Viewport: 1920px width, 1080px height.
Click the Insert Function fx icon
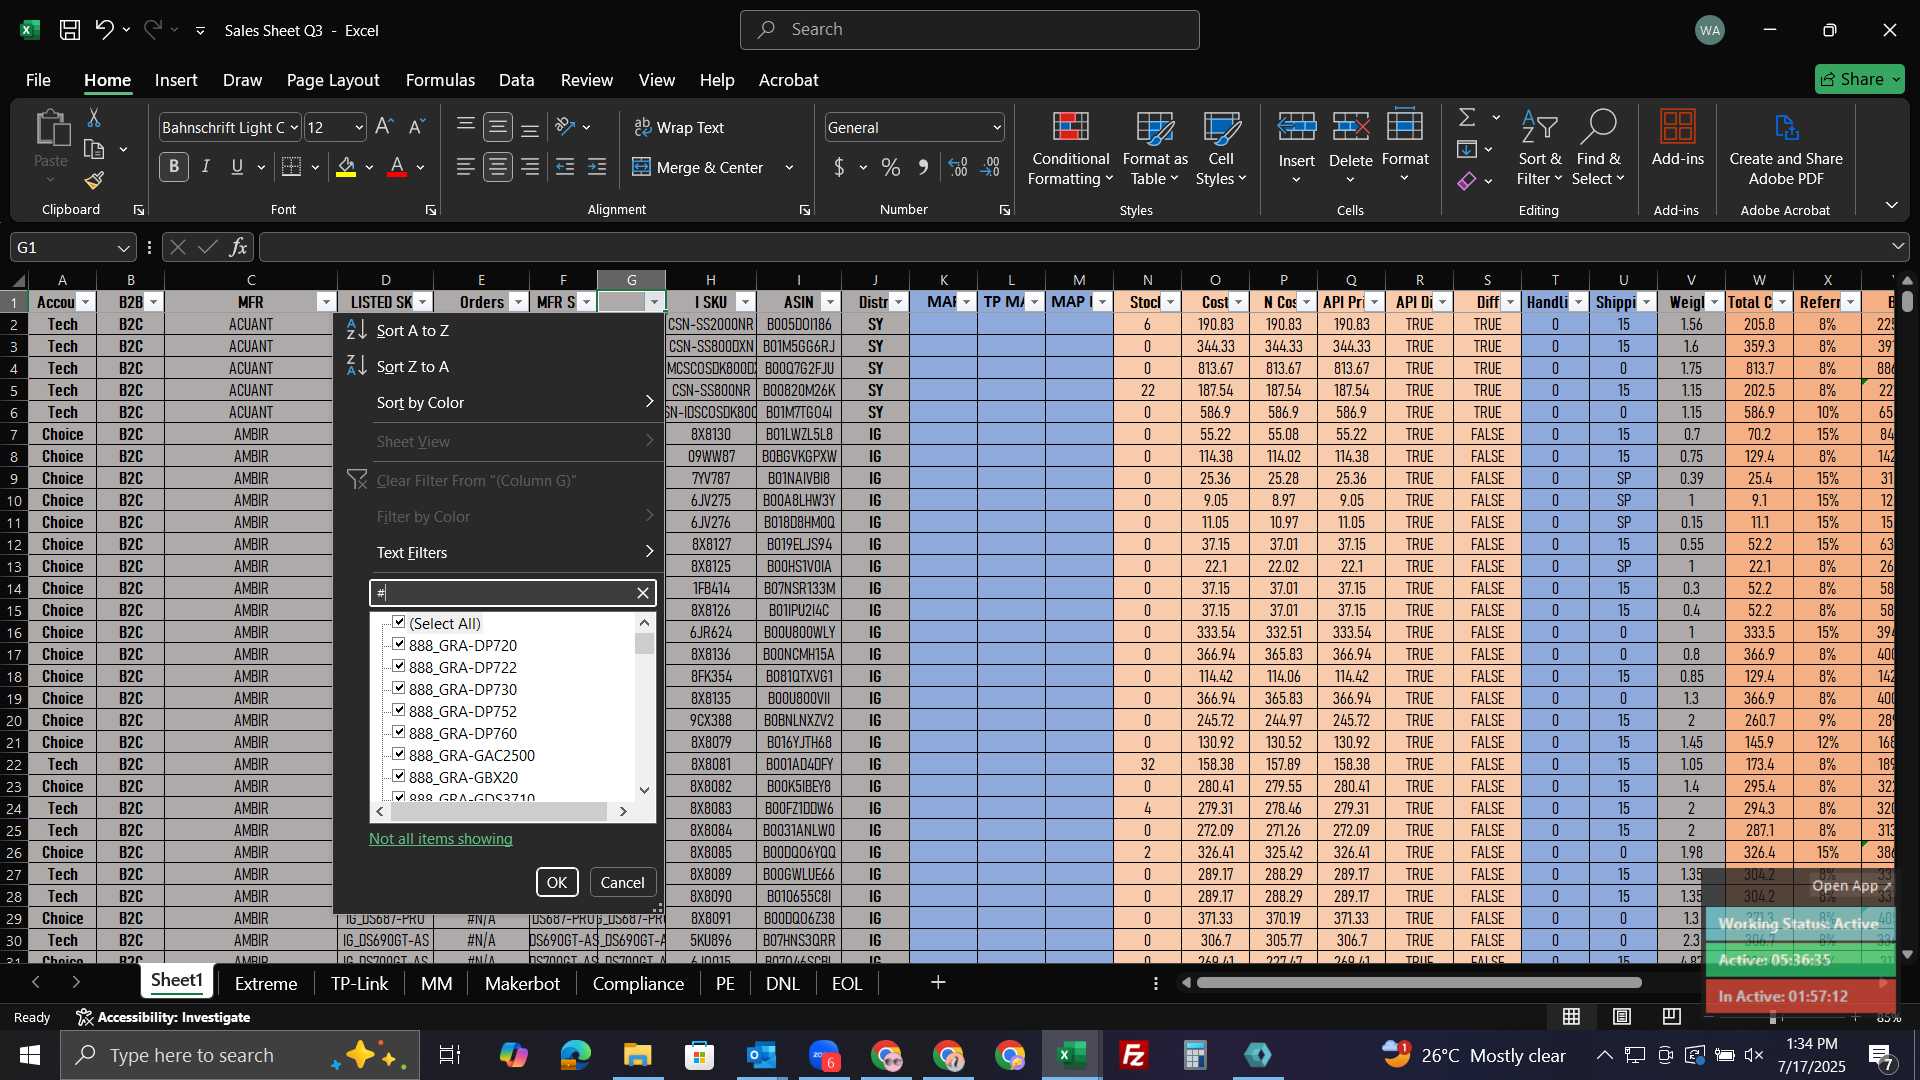tap(238, 247)
